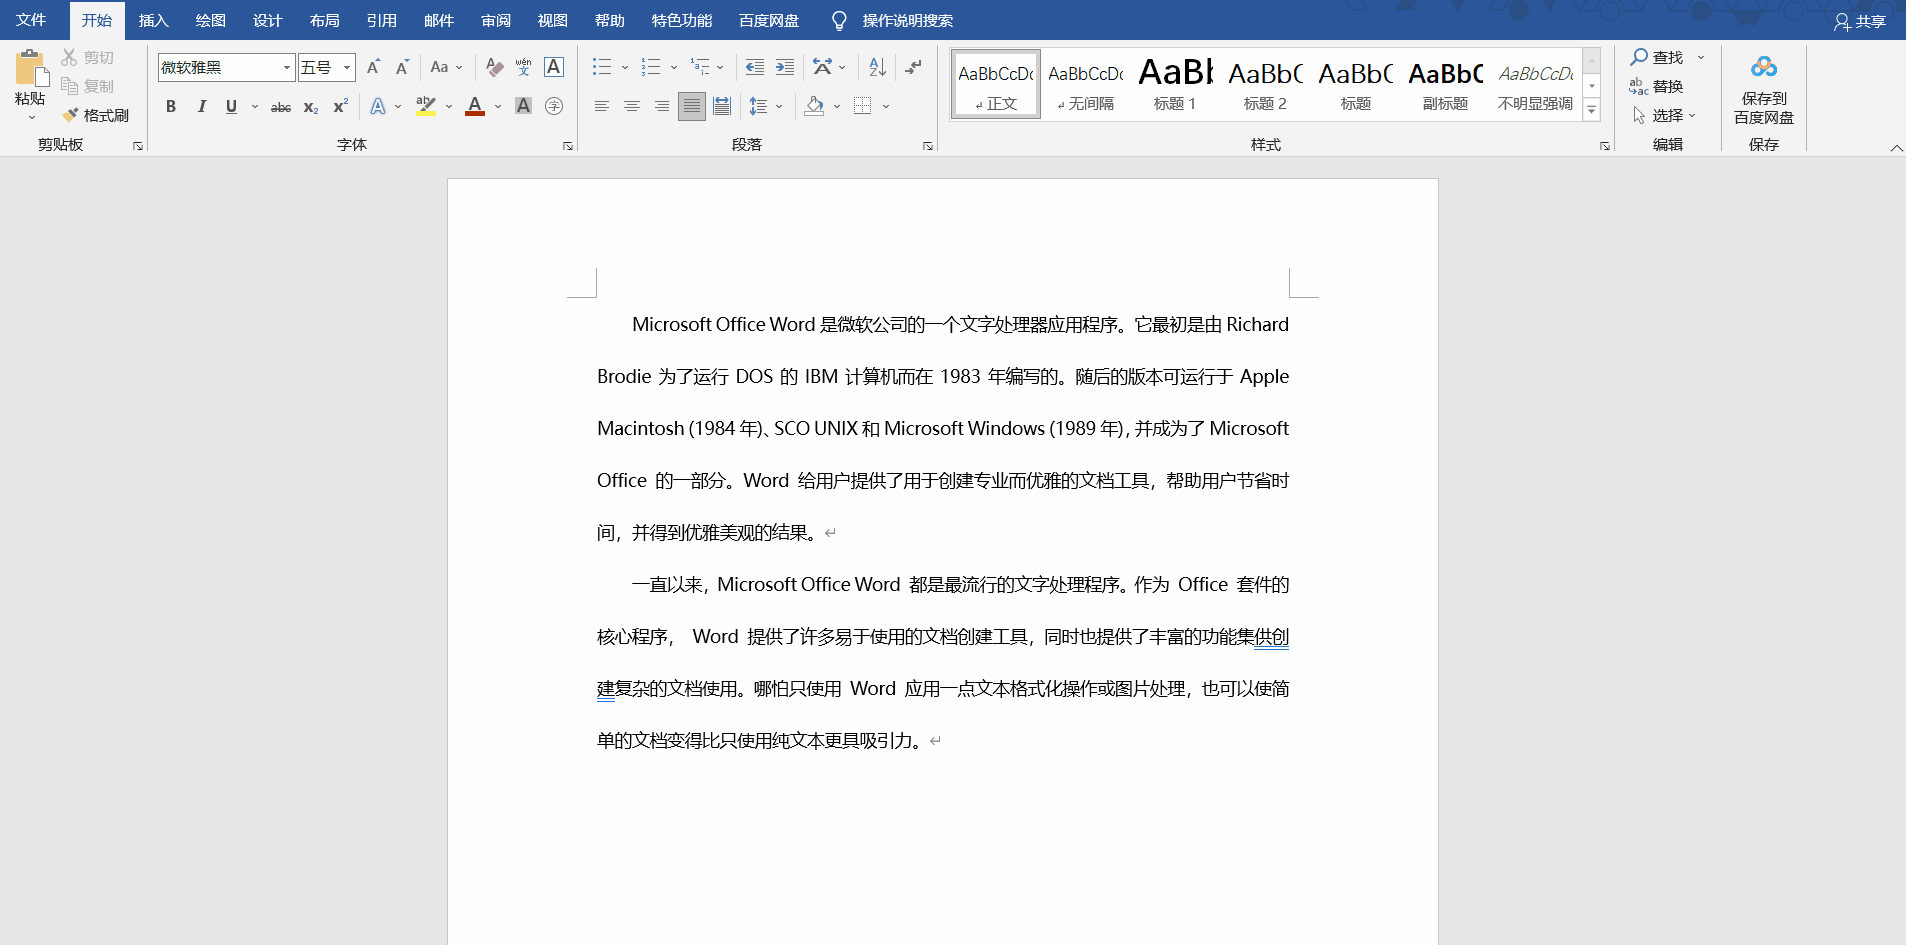Align text left
The width and height of the screenshot is (1906, 945).
[601, 106]
